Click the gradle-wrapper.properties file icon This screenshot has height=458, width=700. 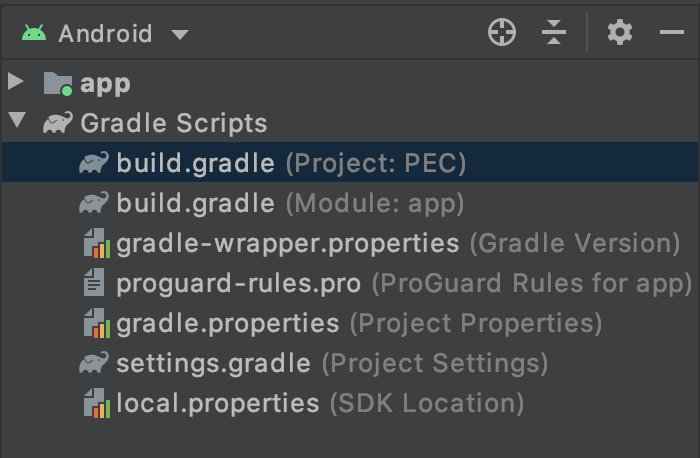[95, 244]
